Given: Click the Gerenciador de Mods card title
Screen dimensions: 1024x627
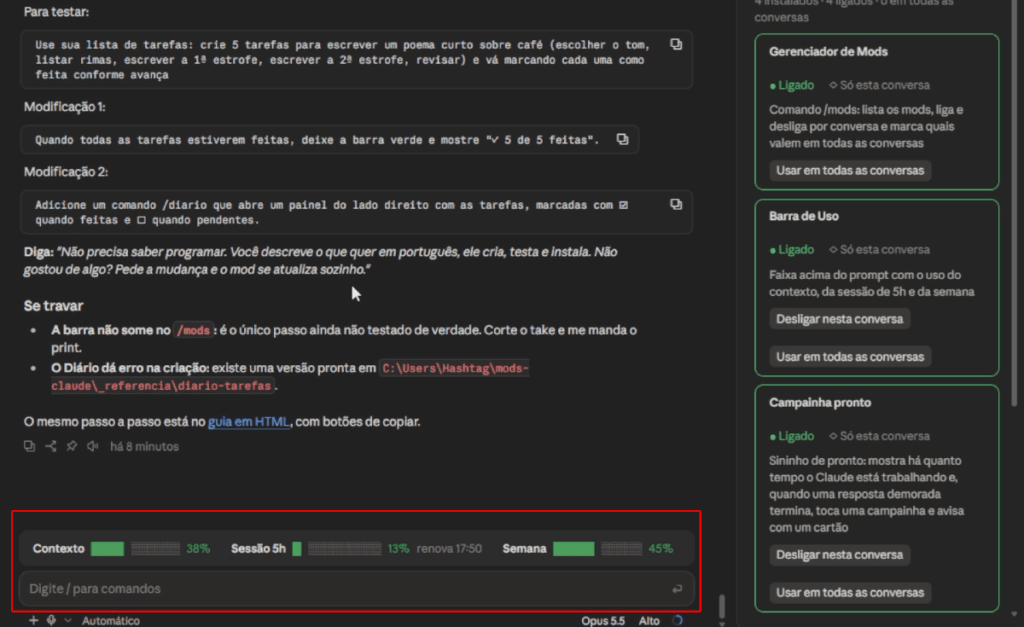Looking at the screenshot, I should [828, 52].
